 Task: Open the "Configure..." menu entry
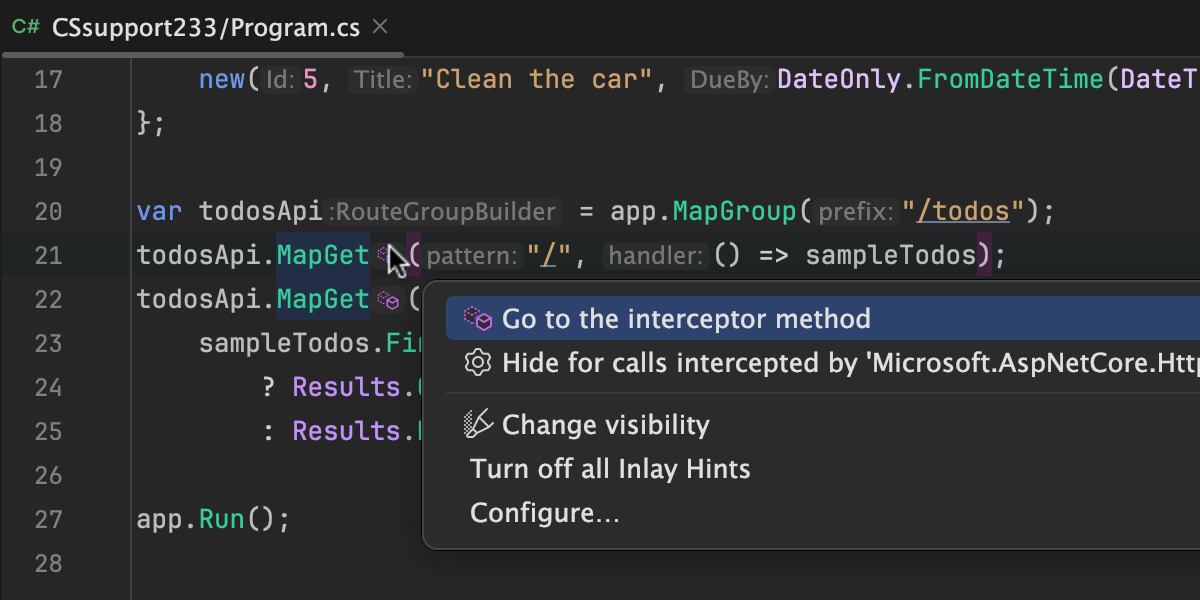point(545,513)
